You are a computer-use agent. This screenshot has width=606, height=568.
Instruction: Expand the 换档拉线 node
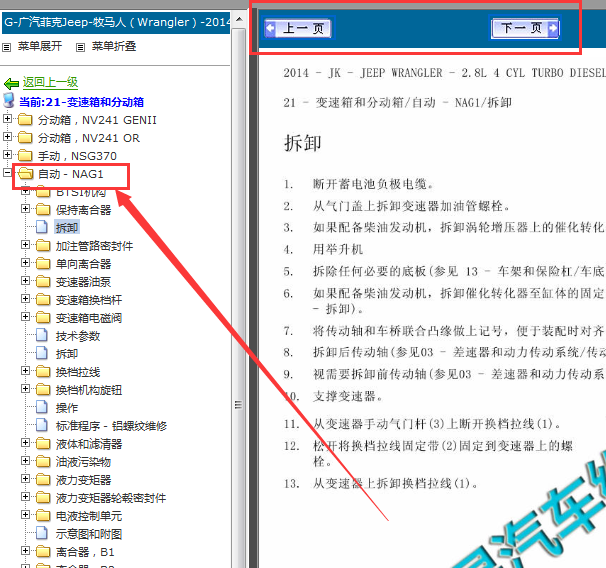pos(25,371)
